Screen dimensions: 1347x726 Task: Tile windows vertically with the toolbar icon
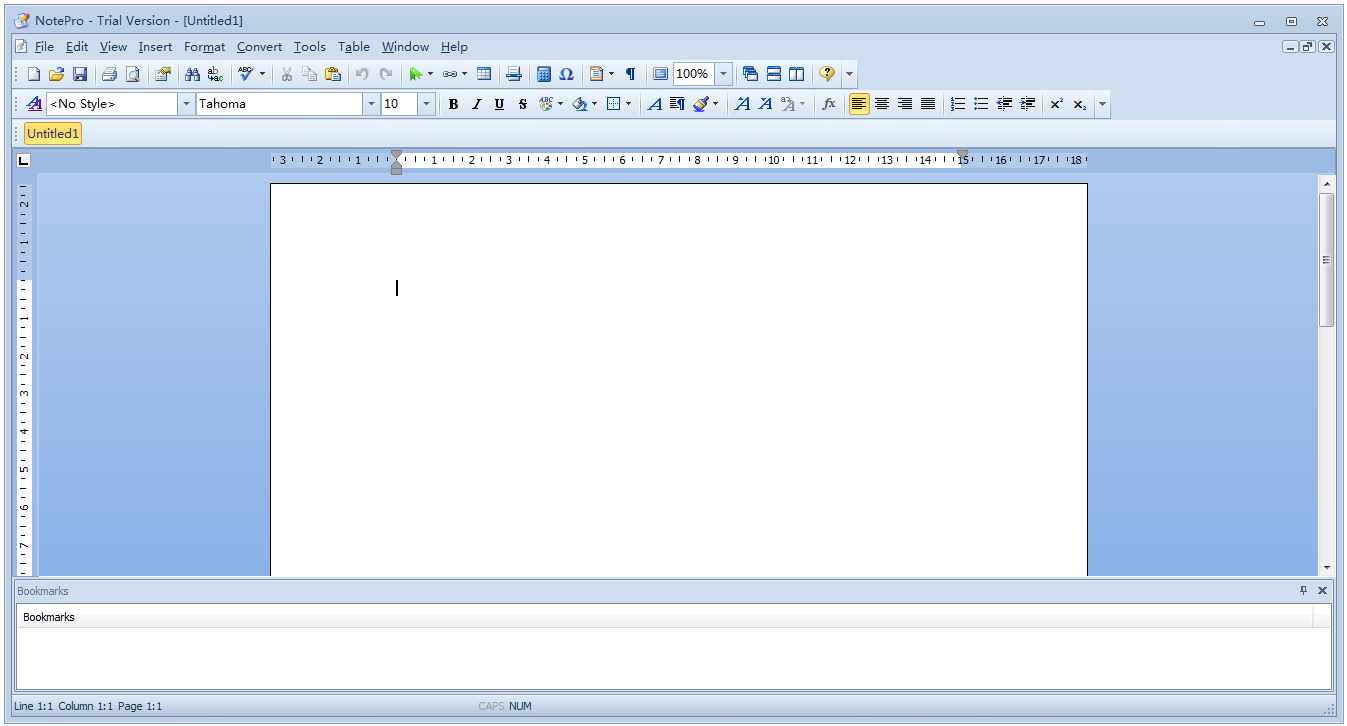pos(796,74)
